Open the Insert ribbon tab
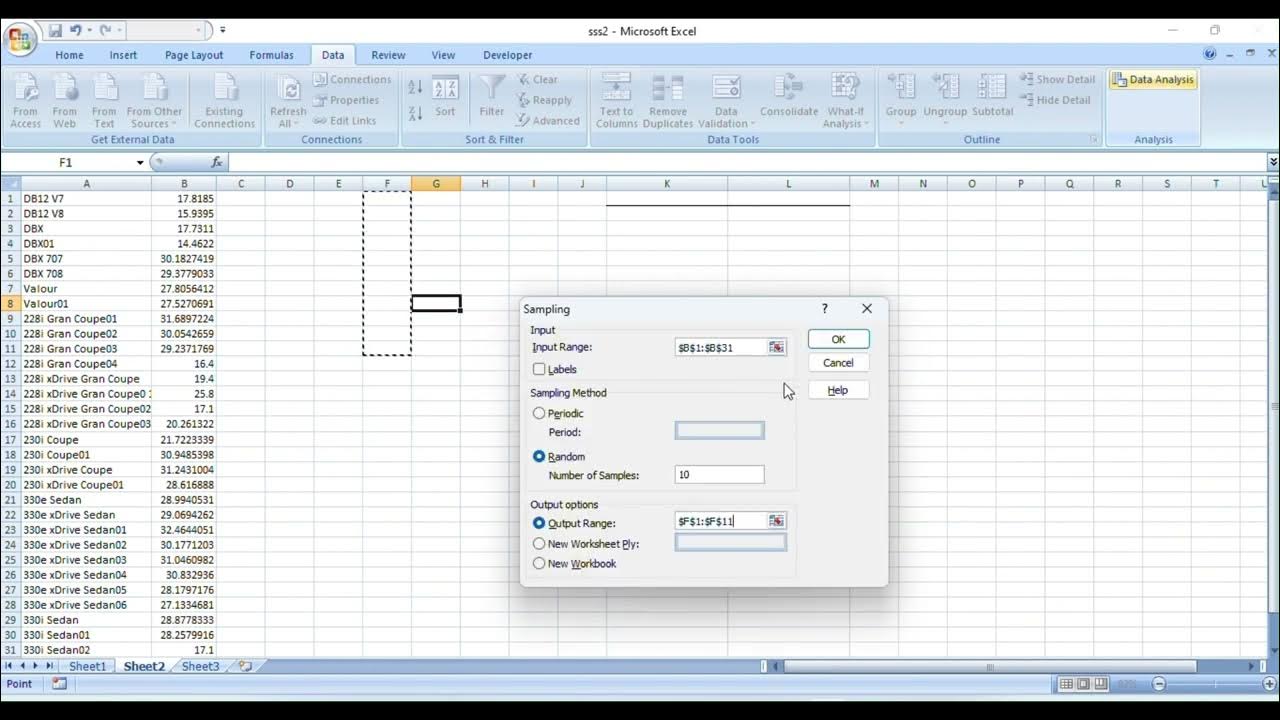 pyautogui.click(x=123, y=55)
